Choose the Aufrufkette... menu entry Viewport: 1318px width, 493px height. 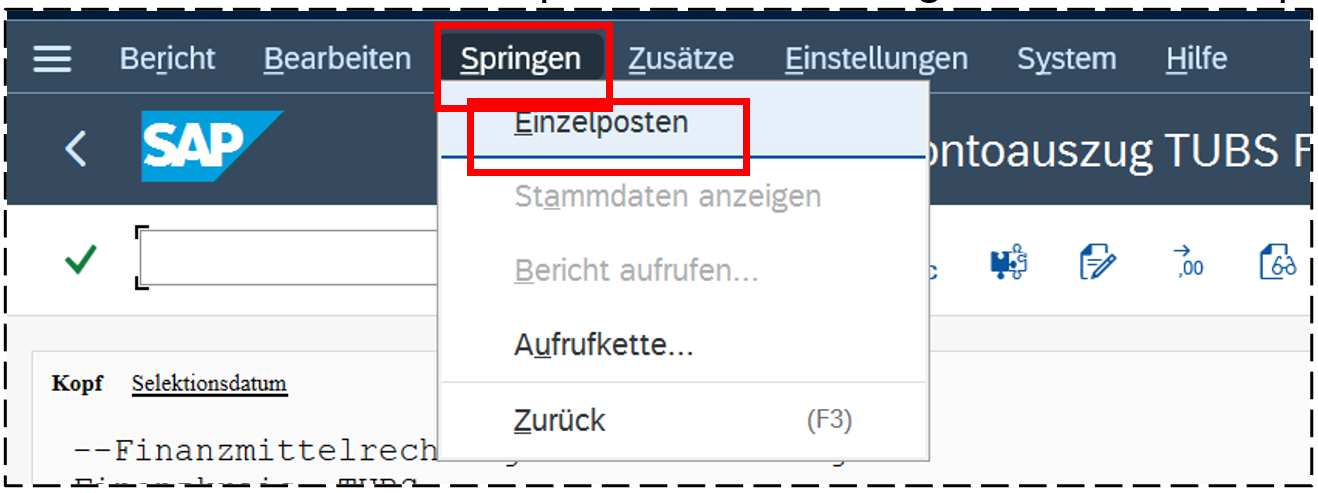pos(604,346)
